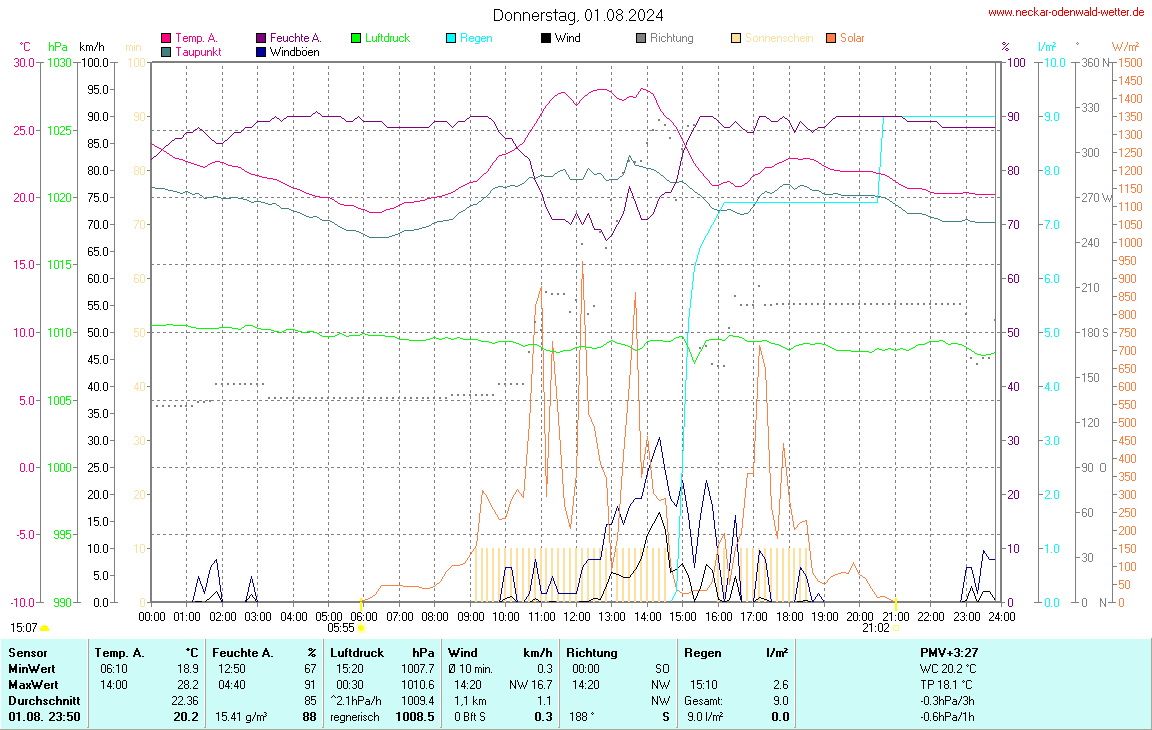This screenshot has width=1152, height=730.
Task: Click the black Wind legend swatch
Action: 546,38
